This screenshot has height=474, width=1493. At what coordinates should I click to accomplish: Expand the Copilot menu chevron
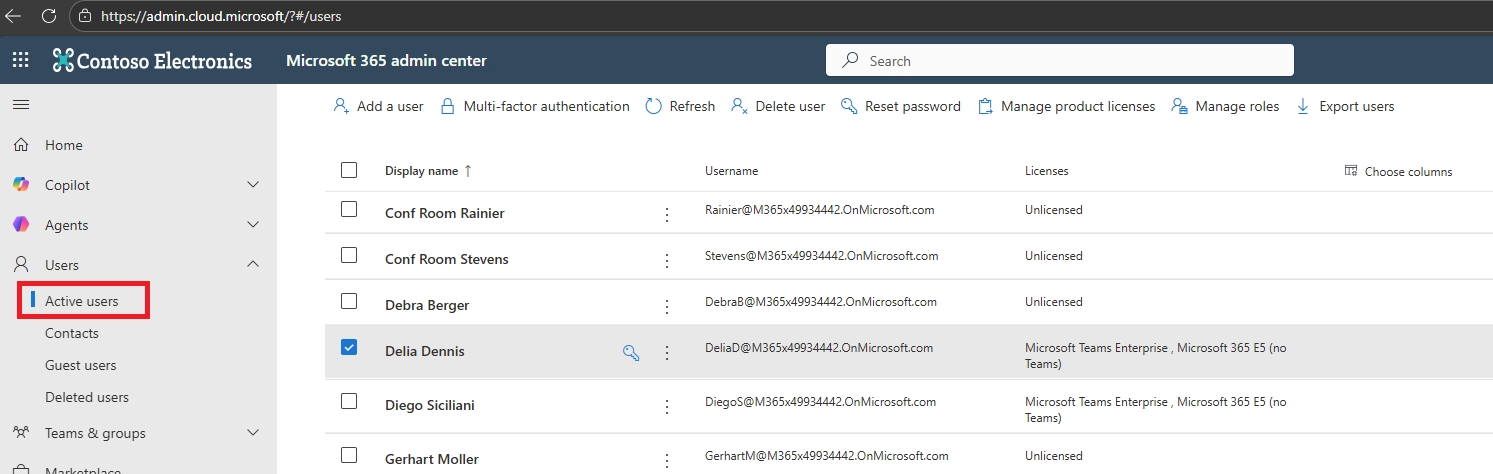coord(253,185)
